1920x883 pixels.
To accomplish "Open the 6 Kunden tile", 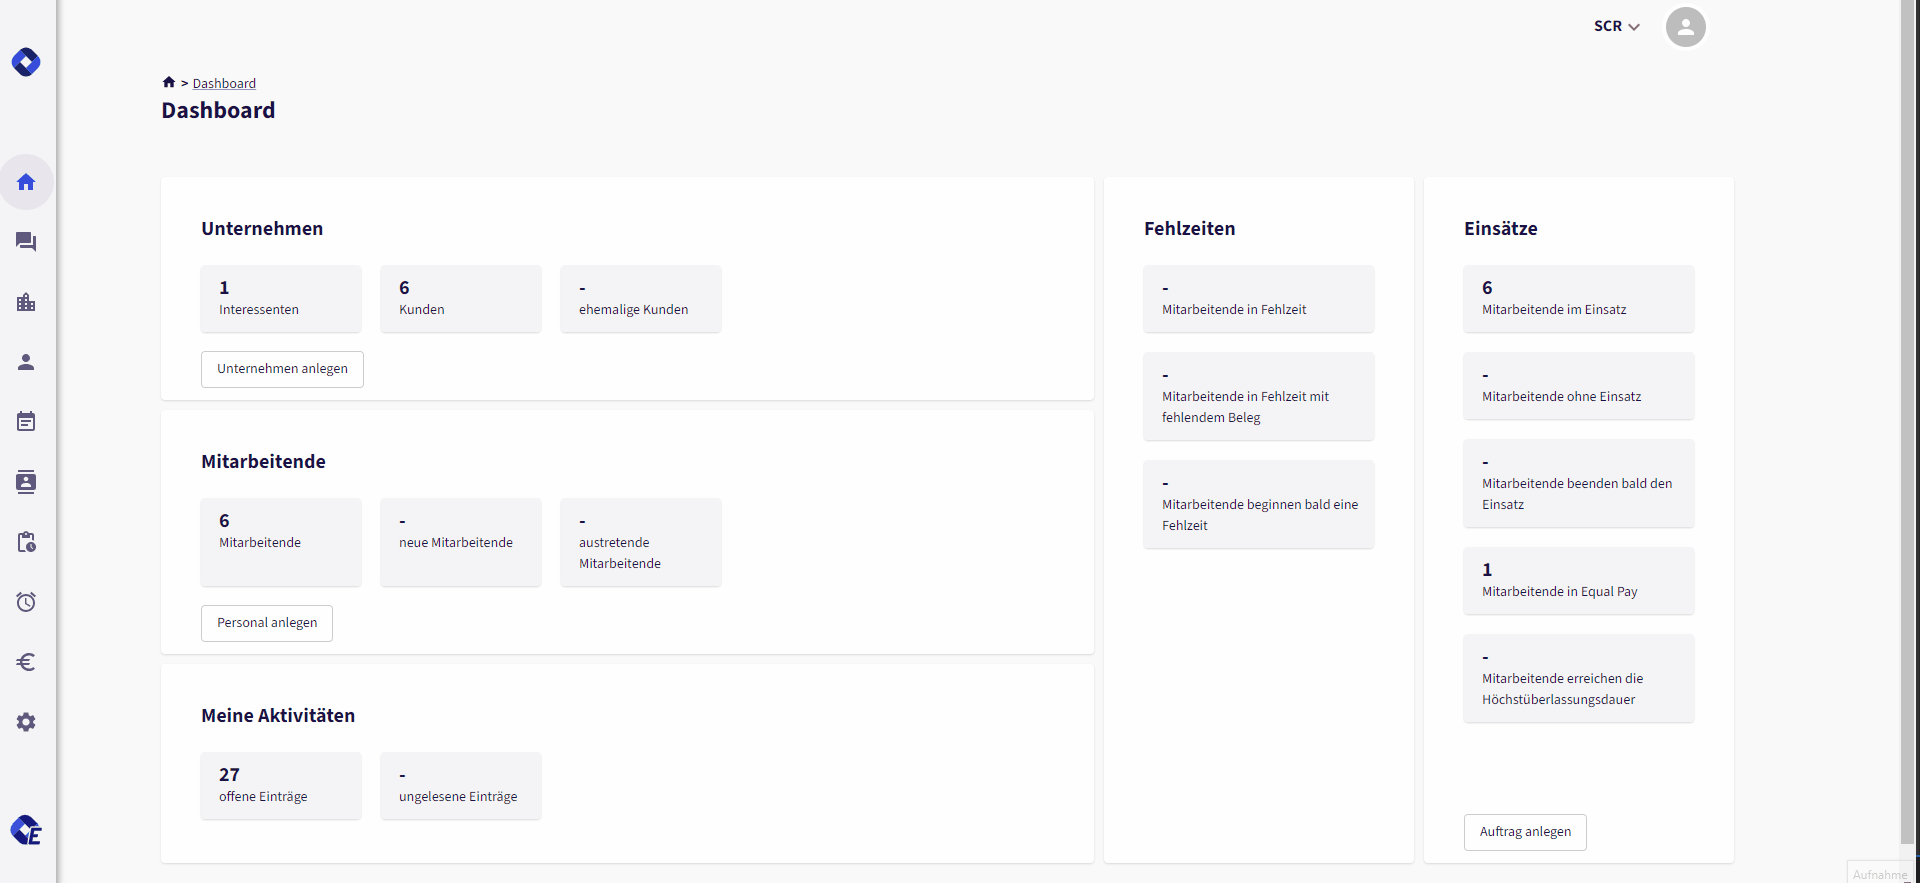I will pos(461,298).
